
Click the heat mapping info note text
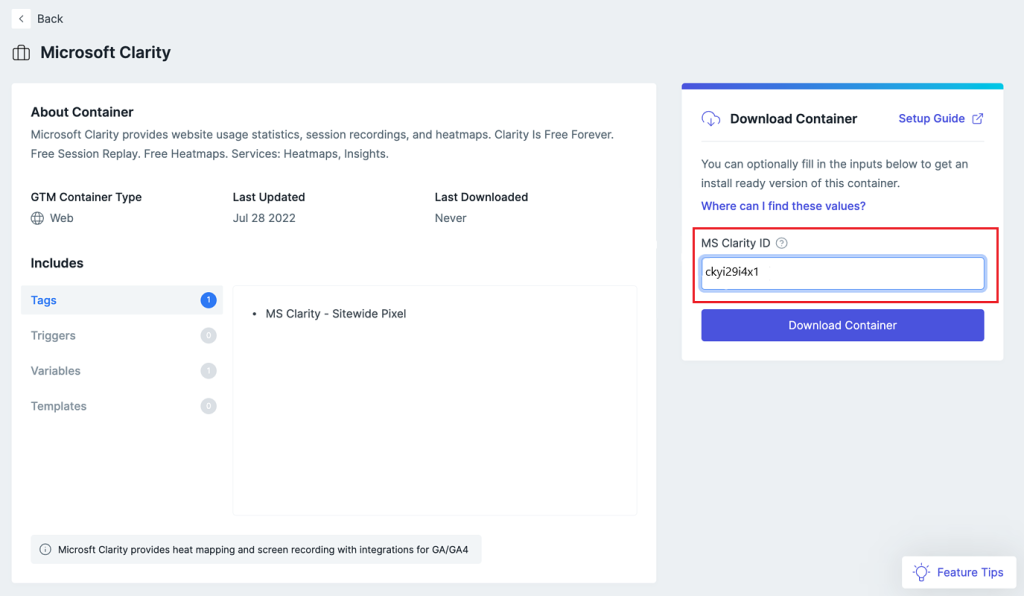pos(263,550)
